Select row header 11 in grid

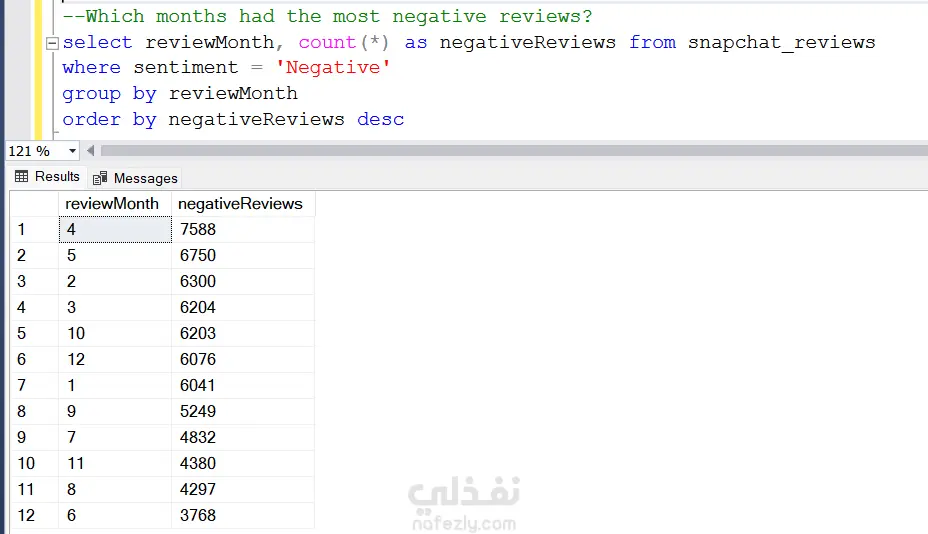[34, 490]
